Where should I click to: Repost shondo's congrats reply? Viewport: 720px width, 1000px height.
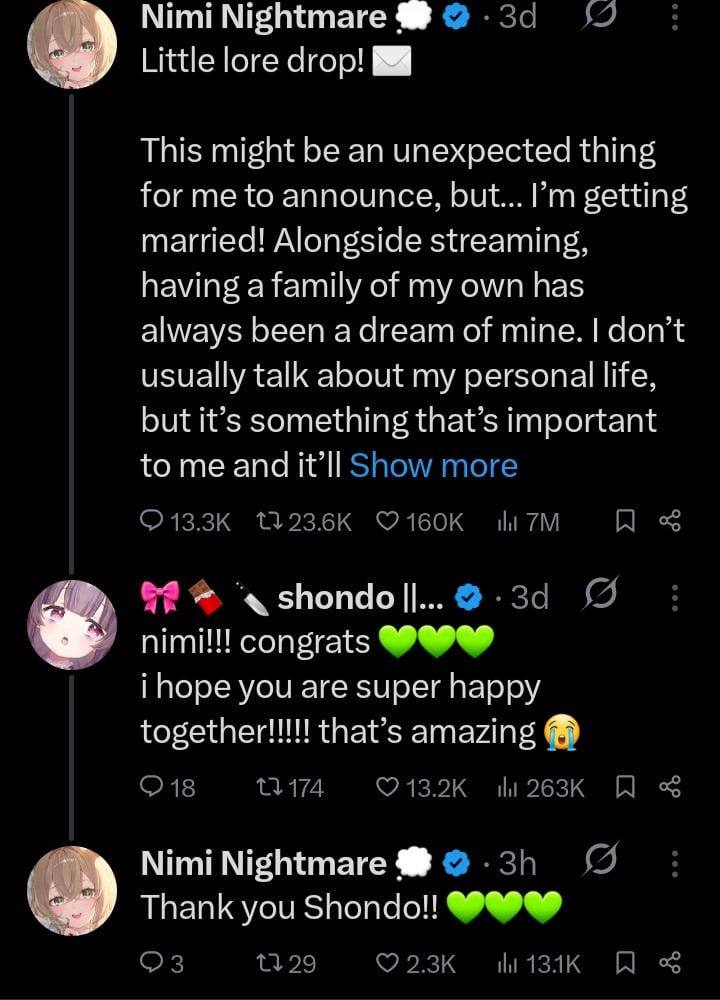pos(268,788)
